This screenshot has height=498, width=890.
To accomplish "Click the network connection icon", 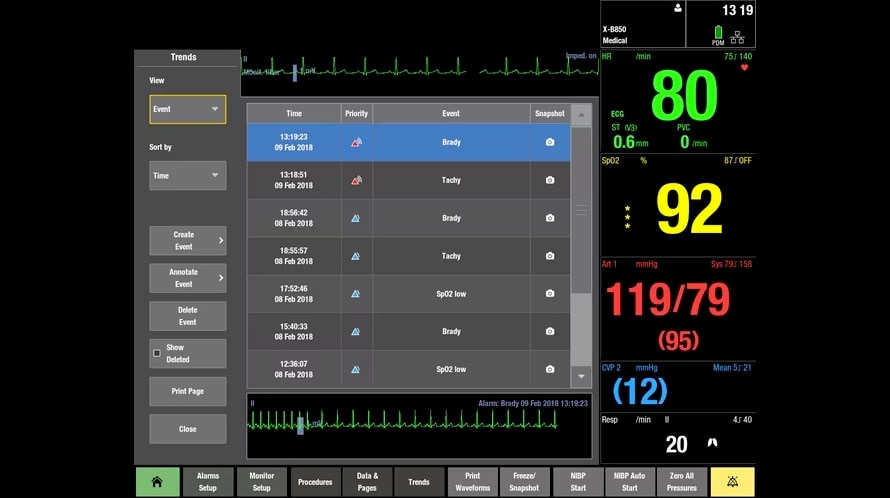I will tap(737, 37).
